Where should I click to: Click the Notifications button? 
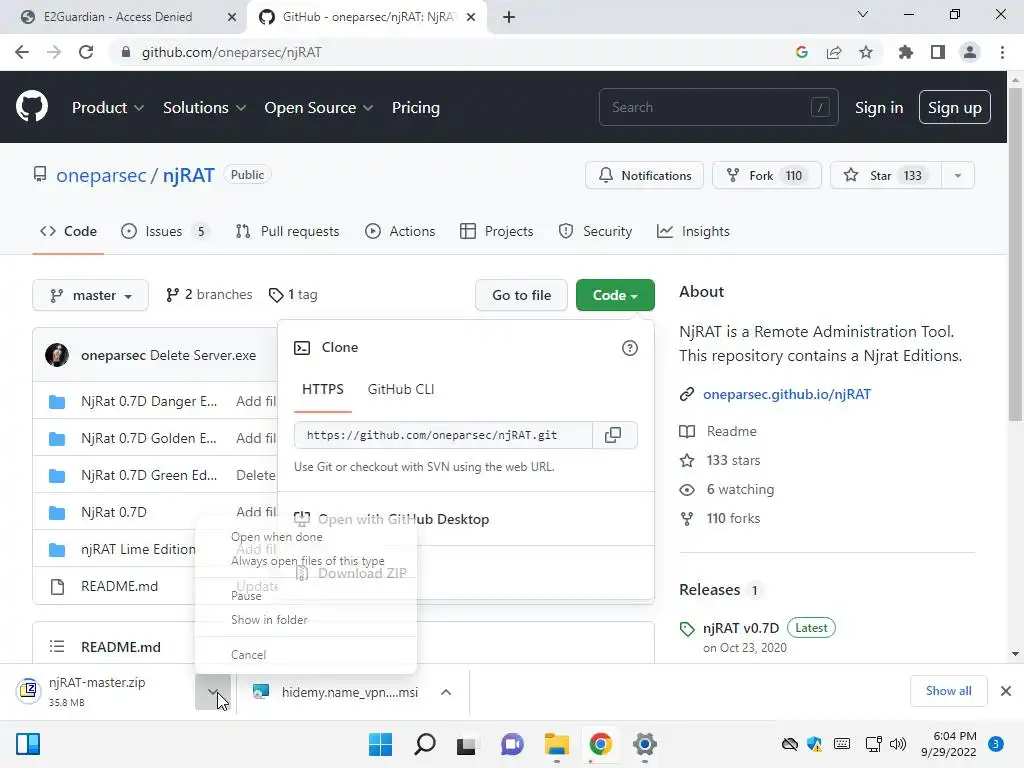coord(644,176)
